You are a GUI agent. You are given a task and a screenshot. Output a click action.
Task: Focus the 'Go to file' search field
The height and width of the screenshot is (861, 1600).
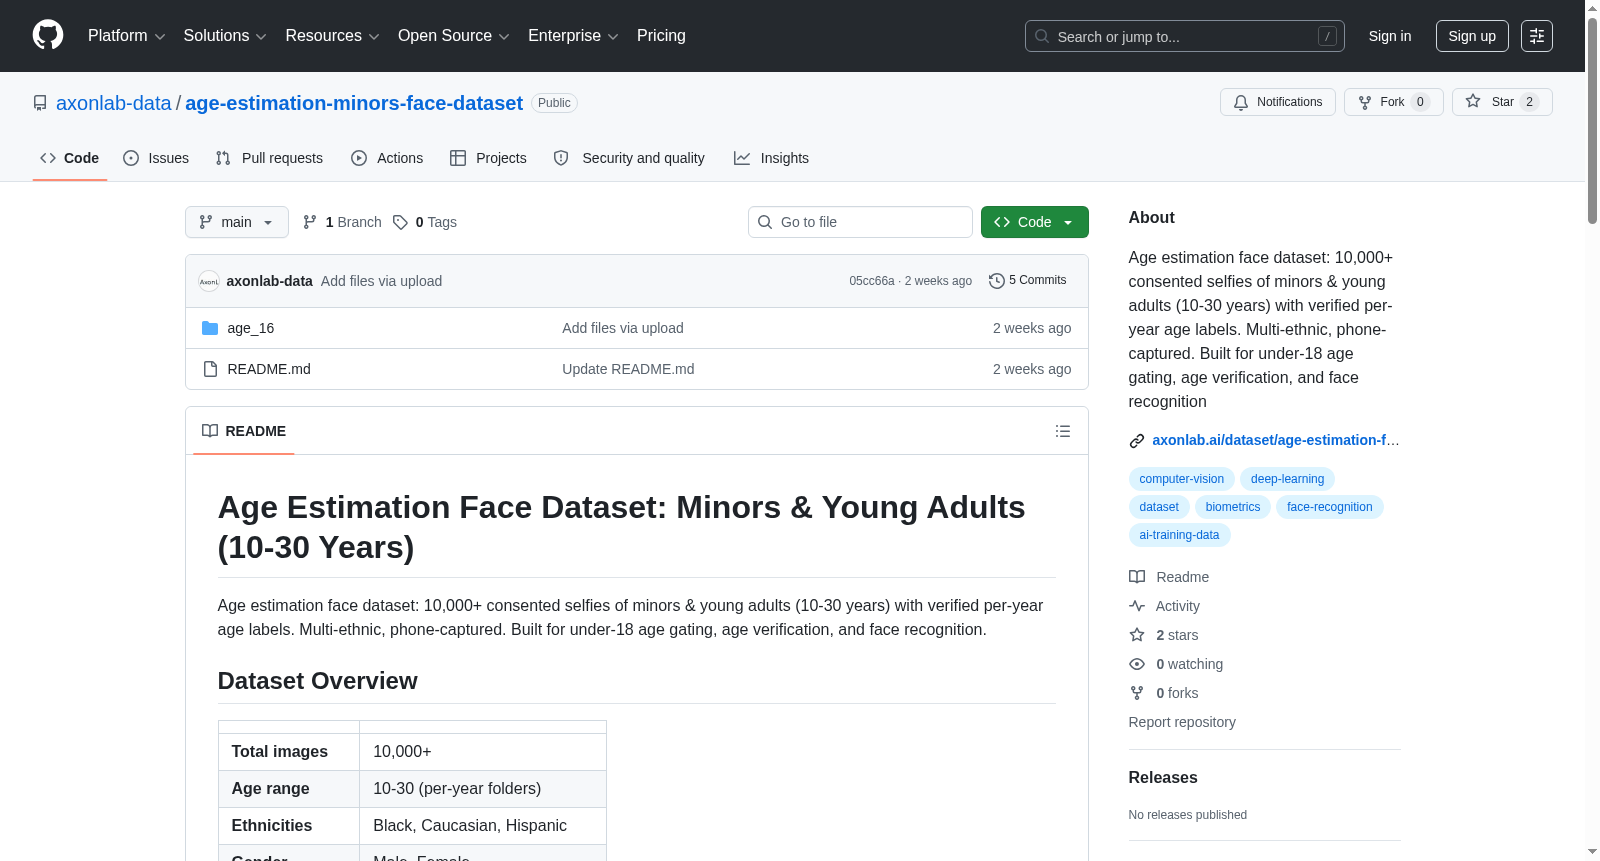coord(860,222)
